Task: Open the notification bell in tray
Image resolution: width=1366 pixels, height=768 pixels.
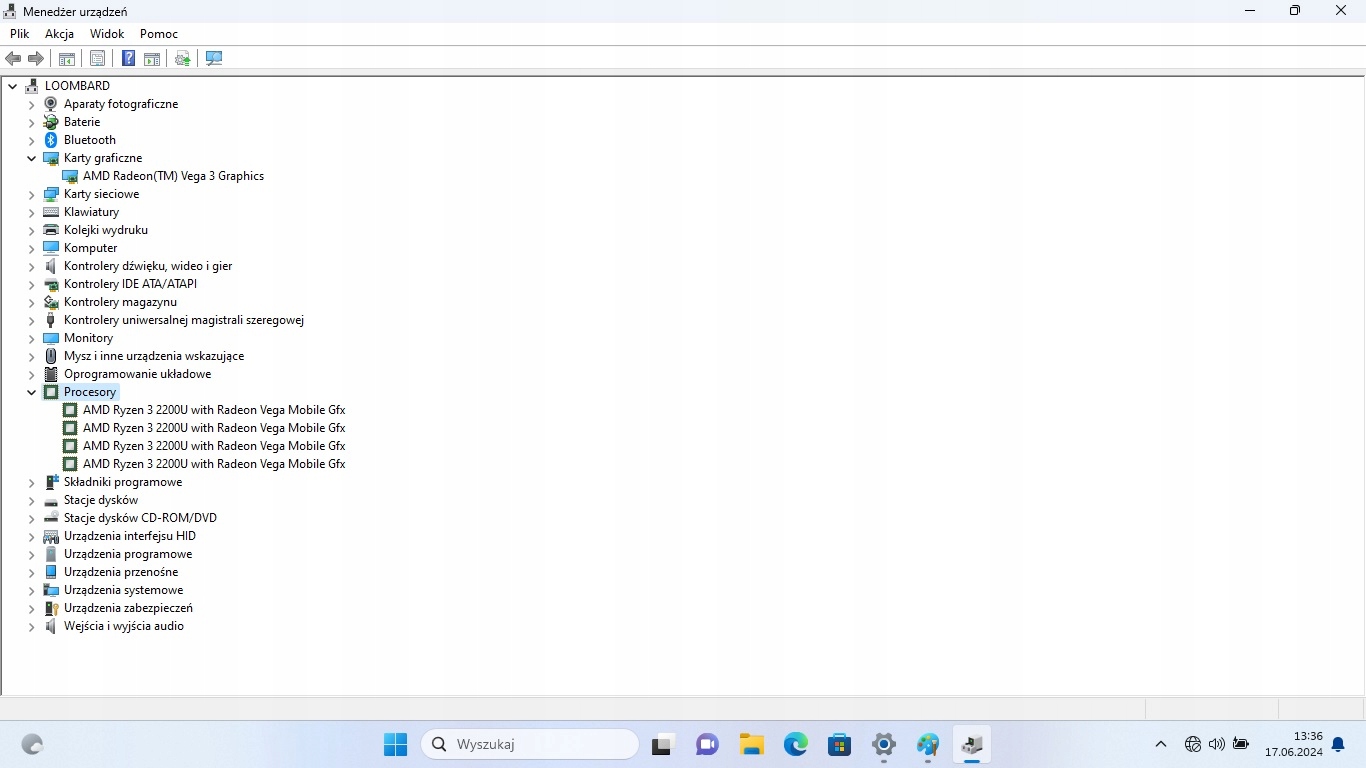Action: [1338, 744]
